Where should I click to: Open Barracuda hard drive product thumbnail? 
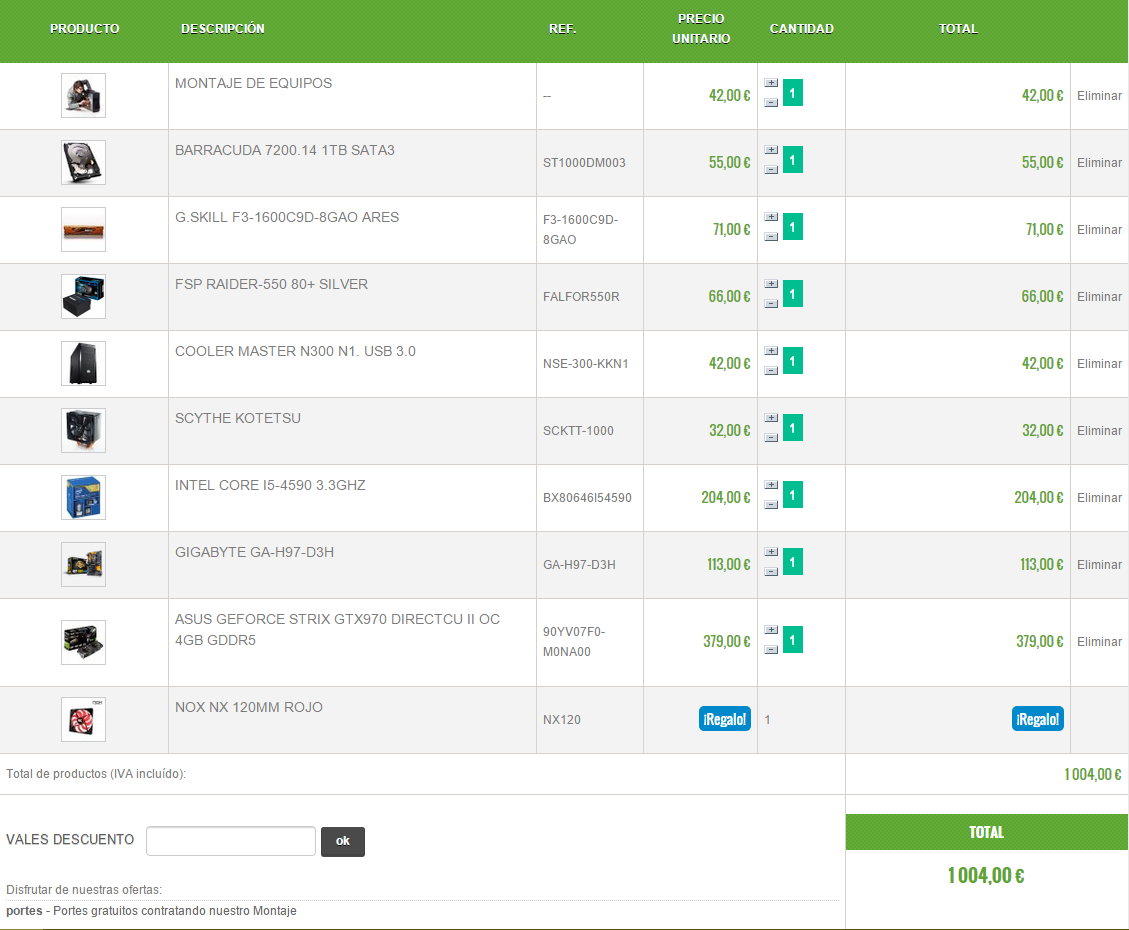84,162
